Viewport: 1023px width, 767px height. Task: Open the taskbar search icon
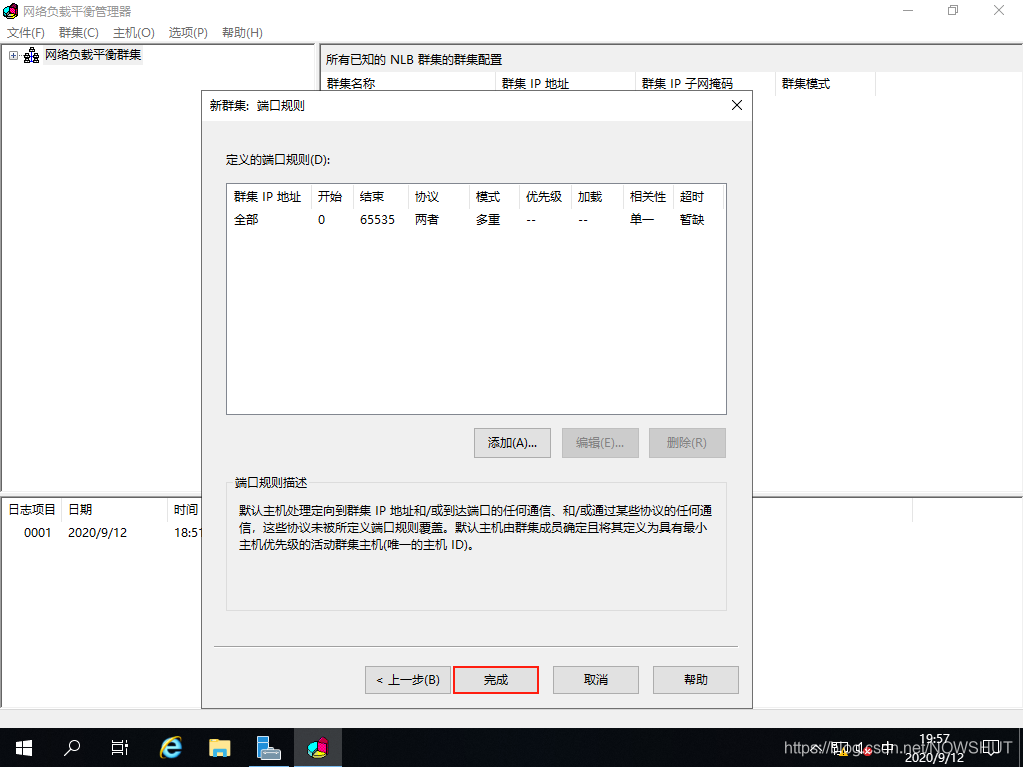pyautogui.click(x=72, y=746)
